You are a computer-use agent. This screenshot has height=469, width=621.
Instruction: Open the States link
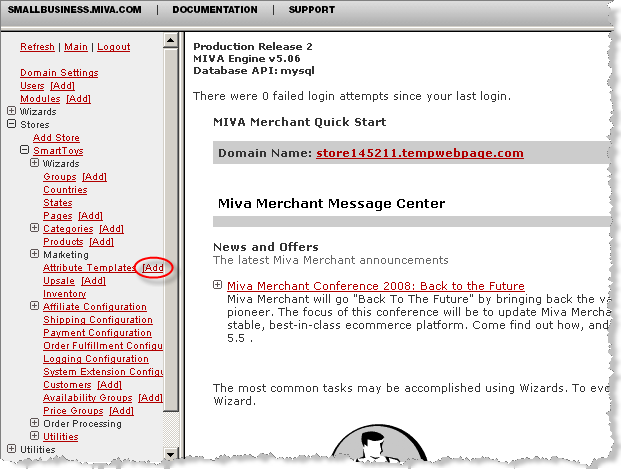(x=58, y=203)
